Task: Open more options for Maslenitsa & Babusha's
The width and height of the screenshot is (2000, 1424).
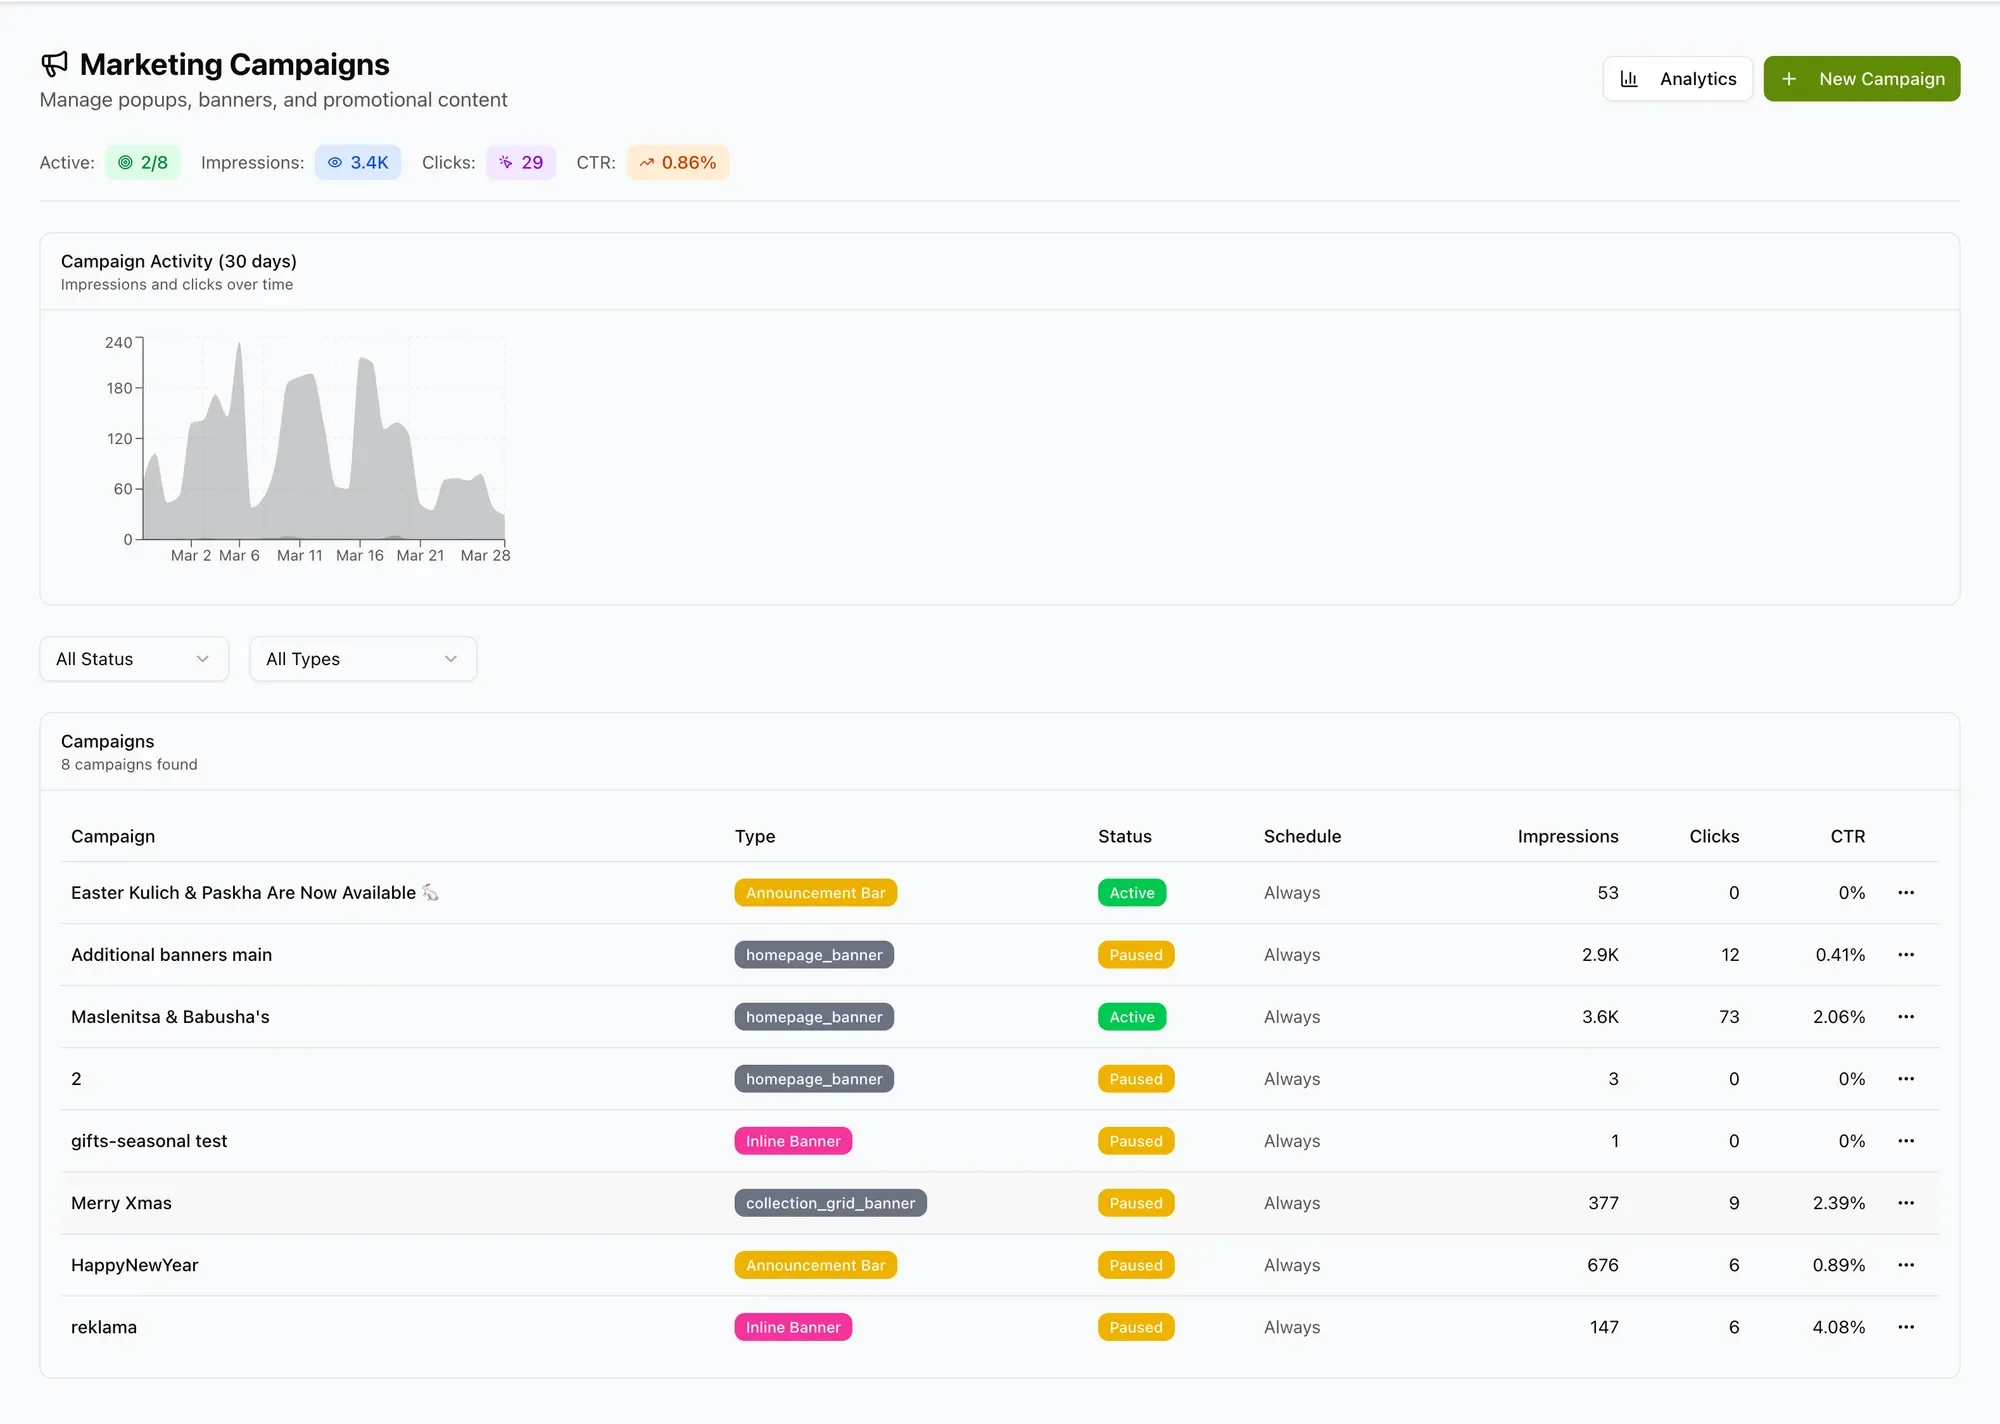Action: point(1906,1016)
